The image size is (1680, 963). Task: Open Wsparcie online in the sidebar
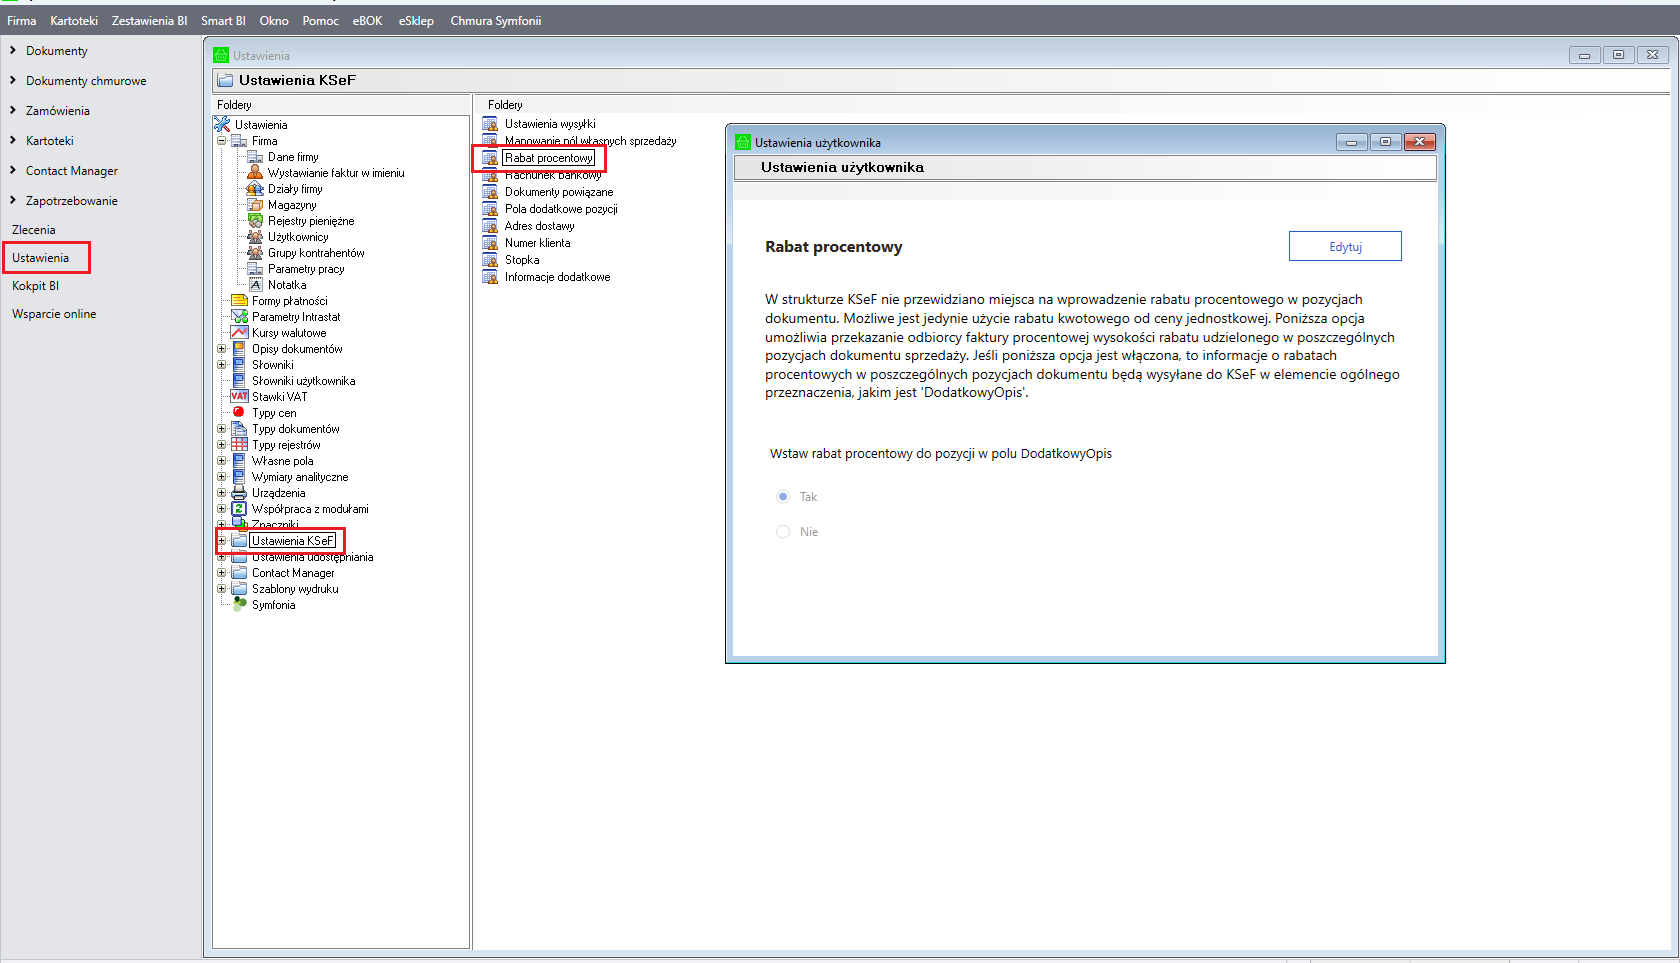click(x=54, y=314)
